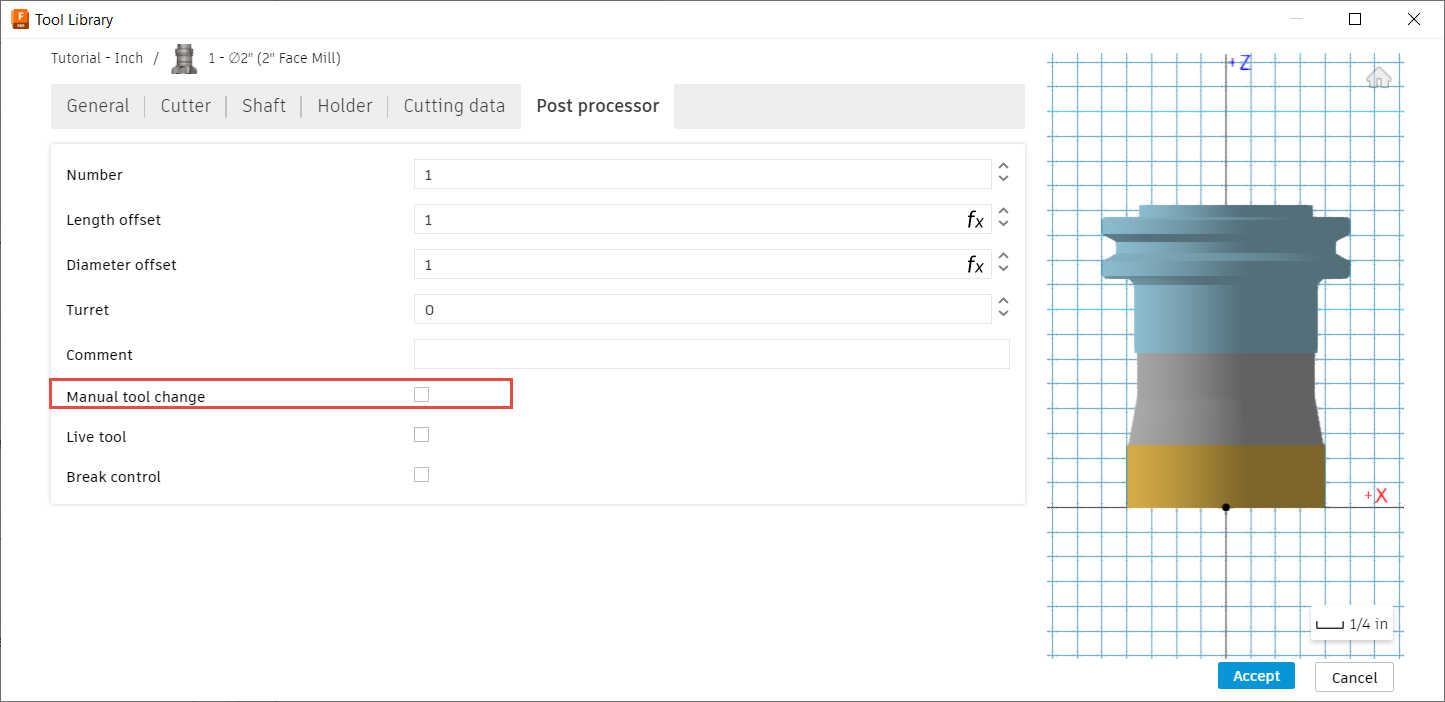Click the Fusion 360 logo in title bar
This screenshot has height=702, width=1445.
click(20, 18)
